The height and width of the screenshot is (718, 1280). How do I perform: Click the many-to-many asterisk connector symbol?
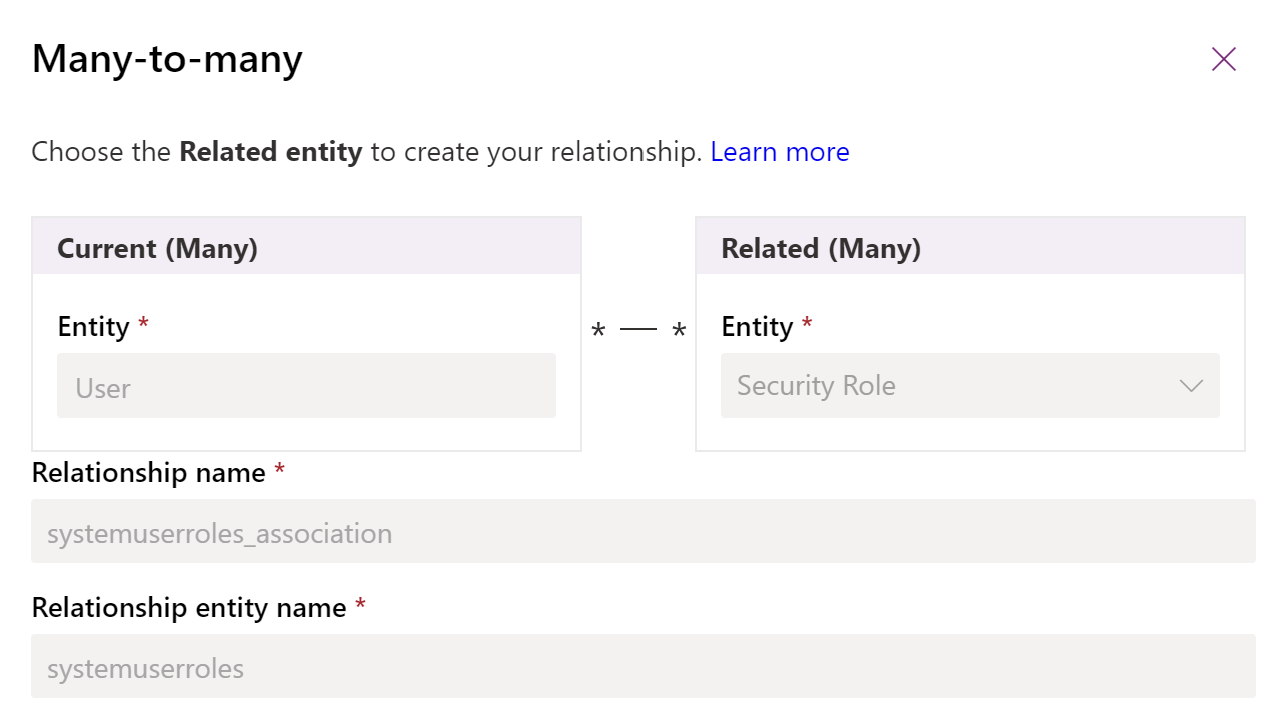(x=639, y=328)
